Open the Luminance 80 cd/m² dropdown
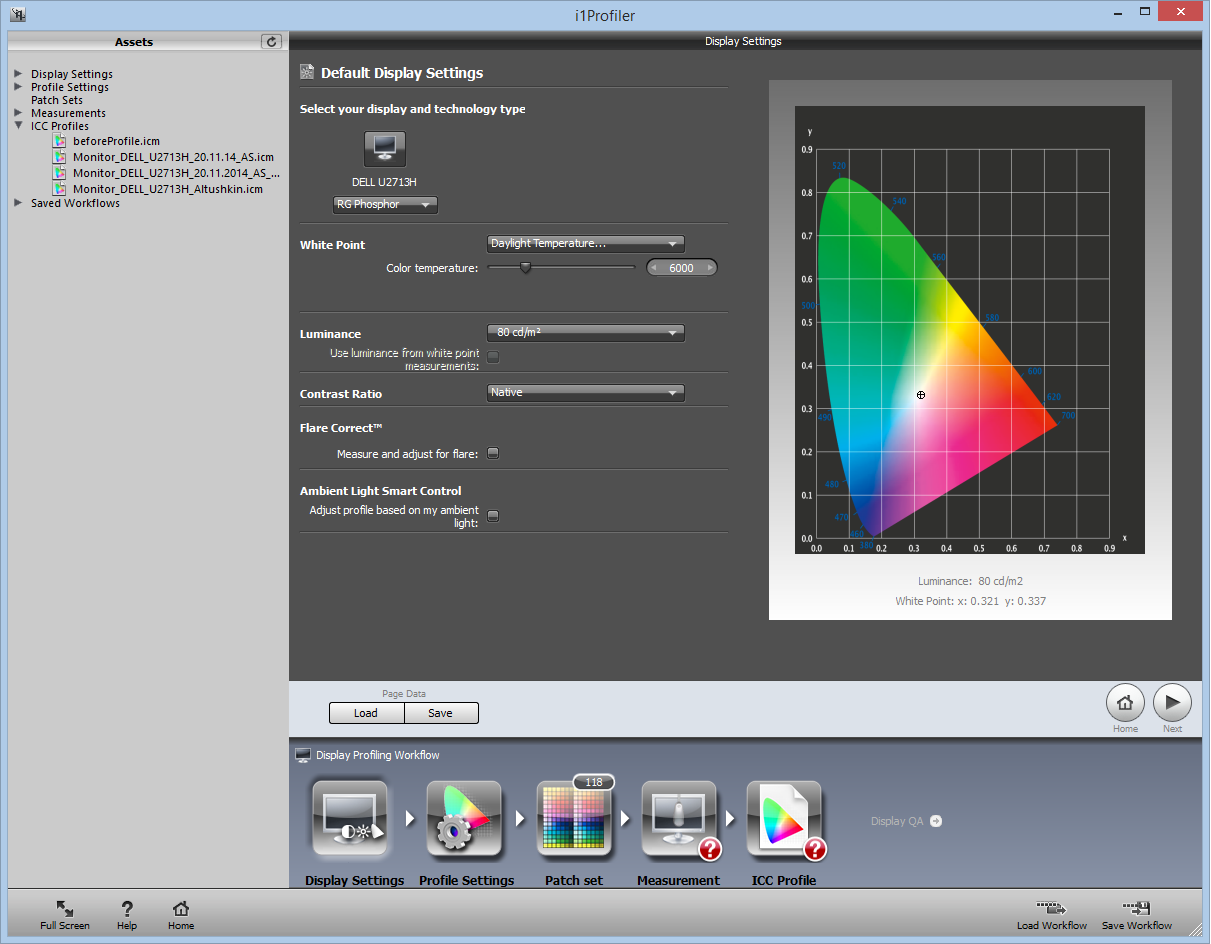The height and width of the screenshot is (944, 1211). click(585, 333)
